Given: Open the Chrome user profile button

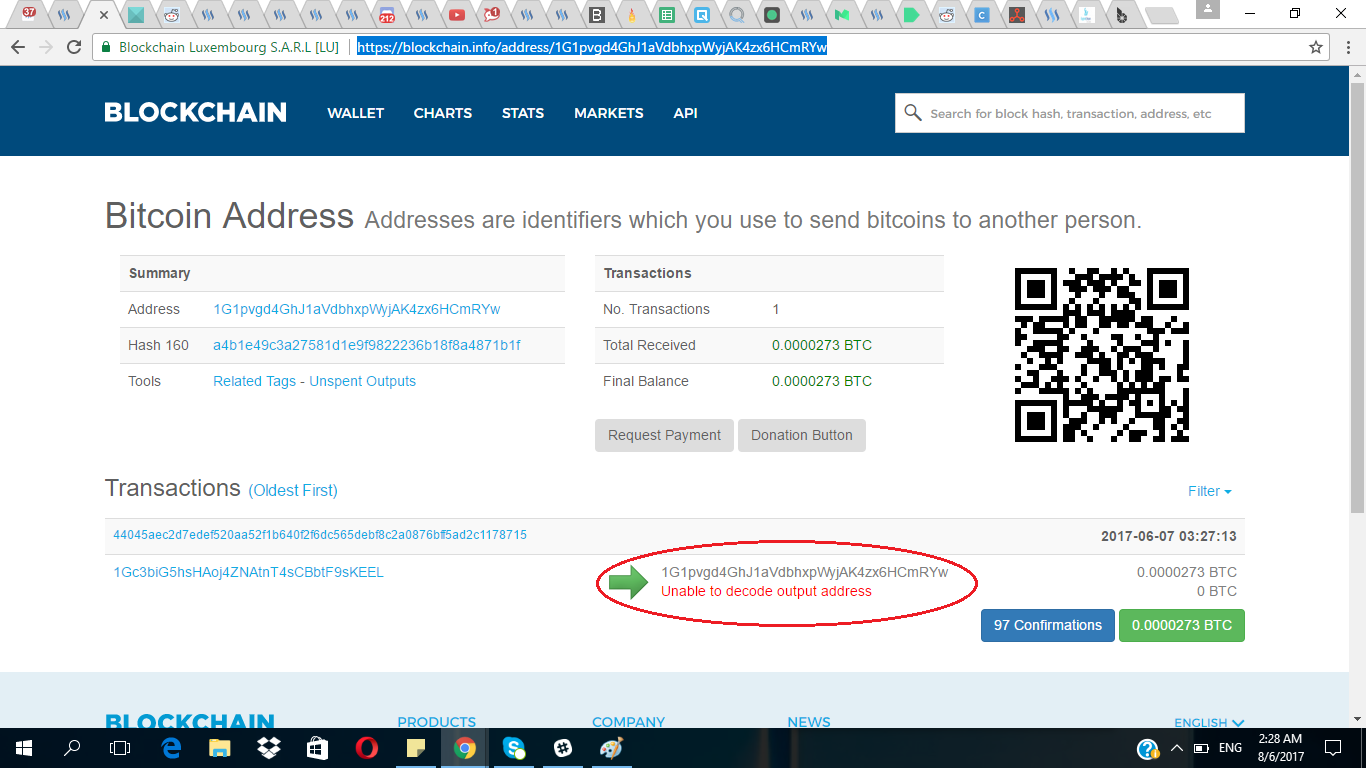Looking at the screenshot, I should coord(1208,10).
